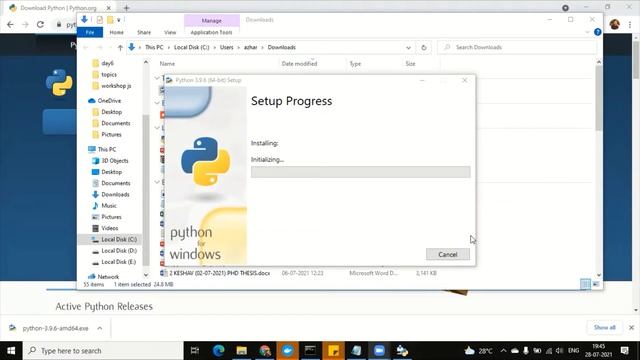Switch to Large icons view in status bar
640x360 pixels.
coord(596,284)
